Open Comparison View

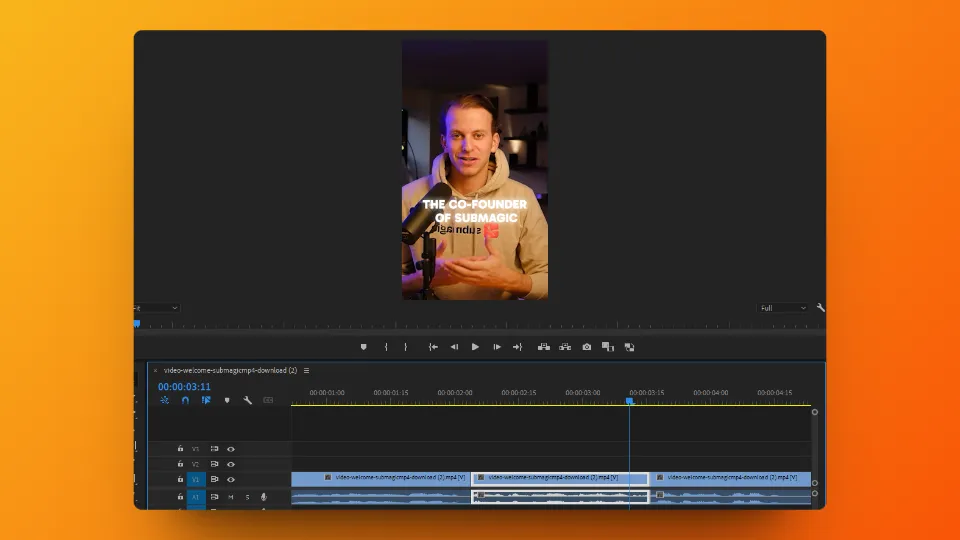pos(608,347)
